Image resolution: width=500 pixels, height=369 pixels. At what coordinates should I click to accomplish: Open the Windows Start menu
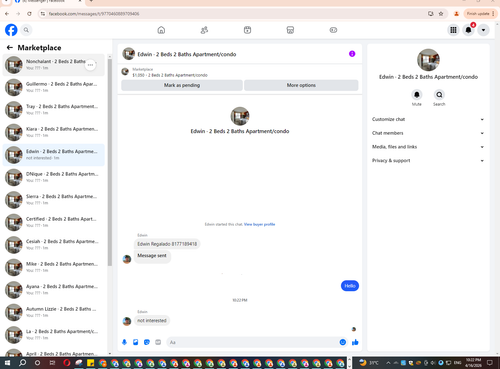point(7,363)
